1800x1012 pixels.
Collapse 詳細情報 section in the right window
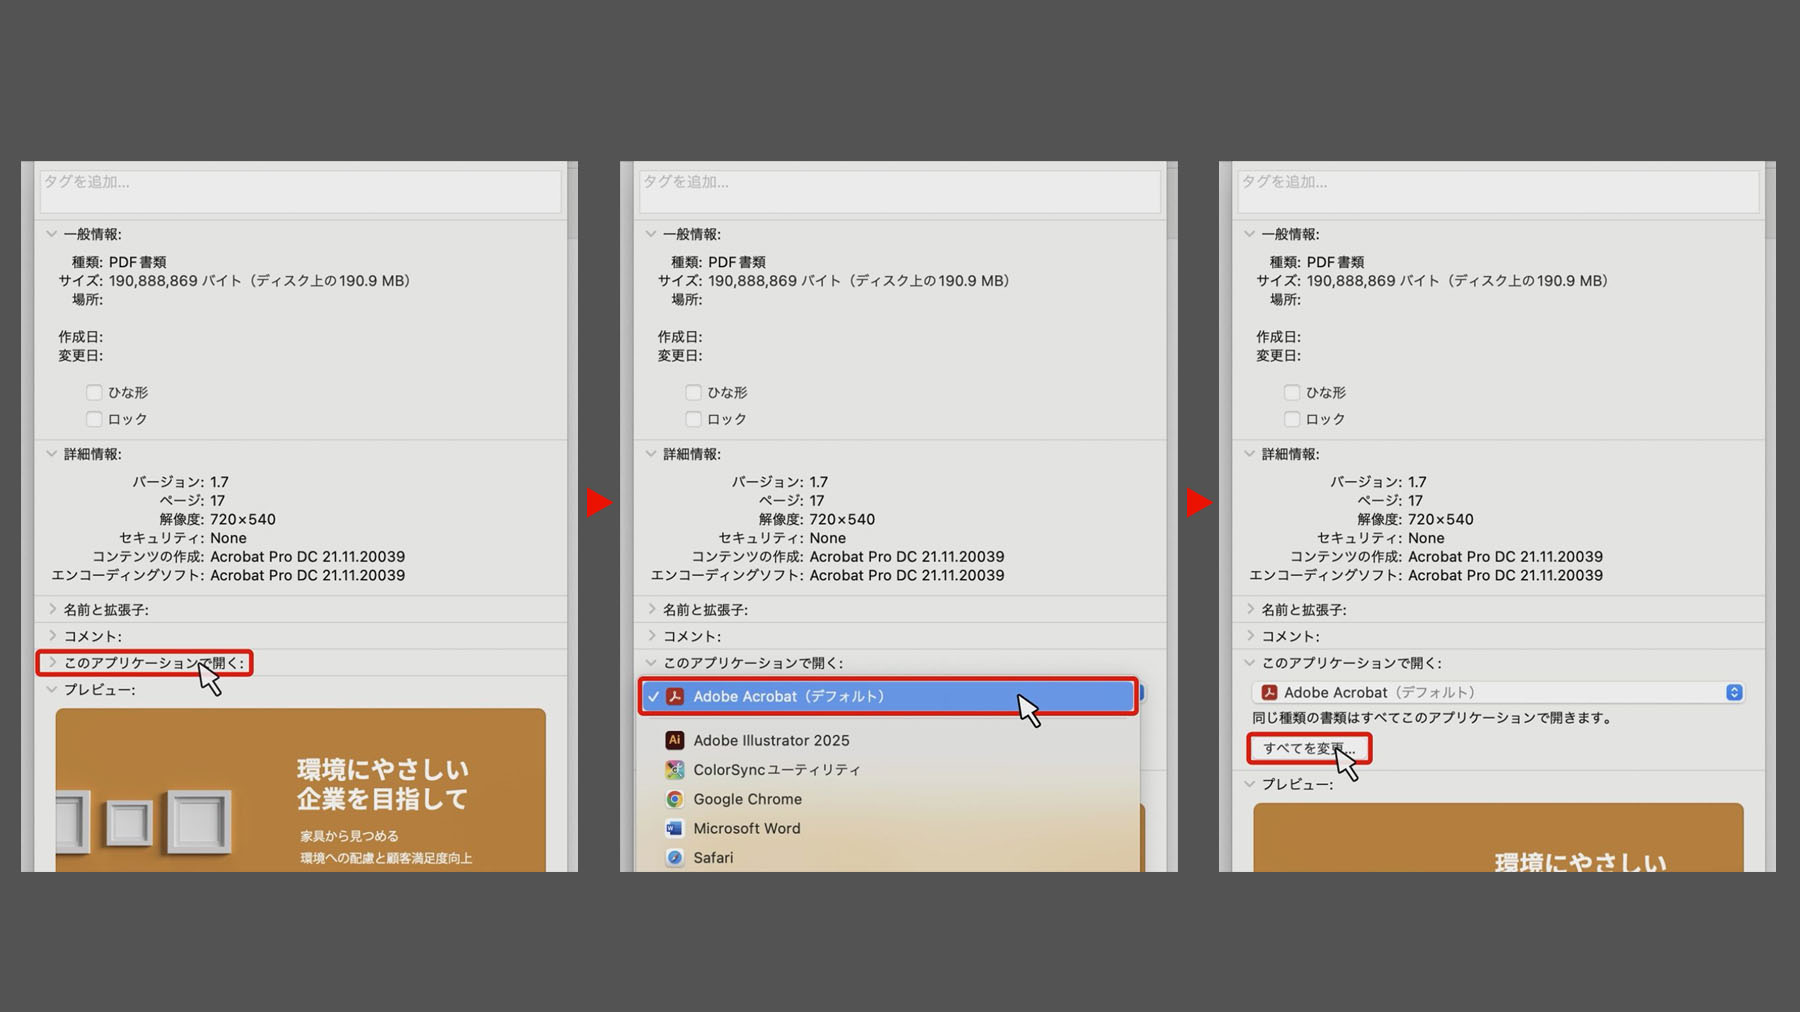1249,454
